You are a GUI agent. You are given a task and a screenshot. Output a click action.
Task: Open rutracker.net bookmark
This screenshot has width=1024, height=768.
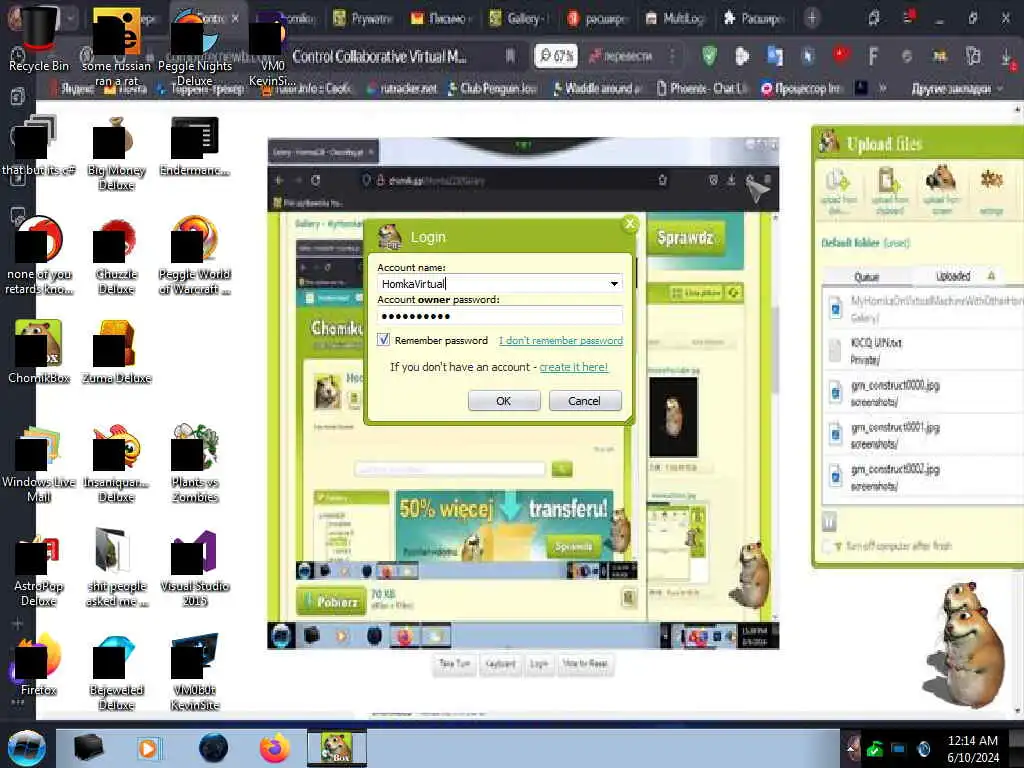pos(402,88)
